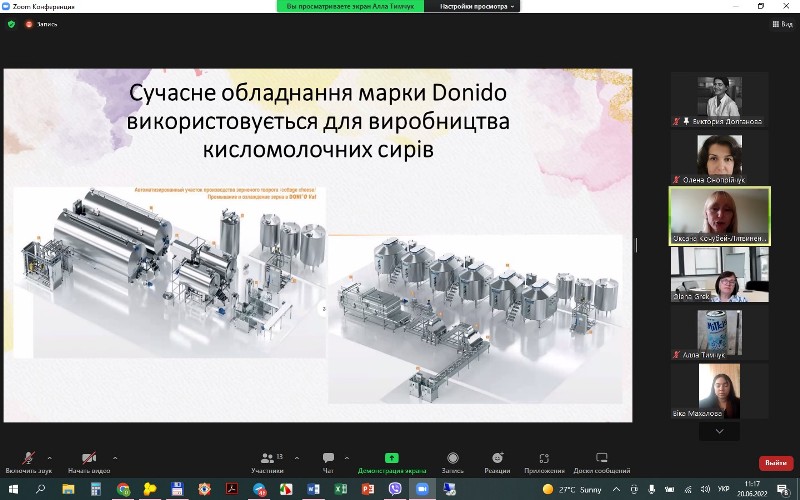Toggle the Запись record button
Viewport: 800px width, 500px height.
(453, 459)
